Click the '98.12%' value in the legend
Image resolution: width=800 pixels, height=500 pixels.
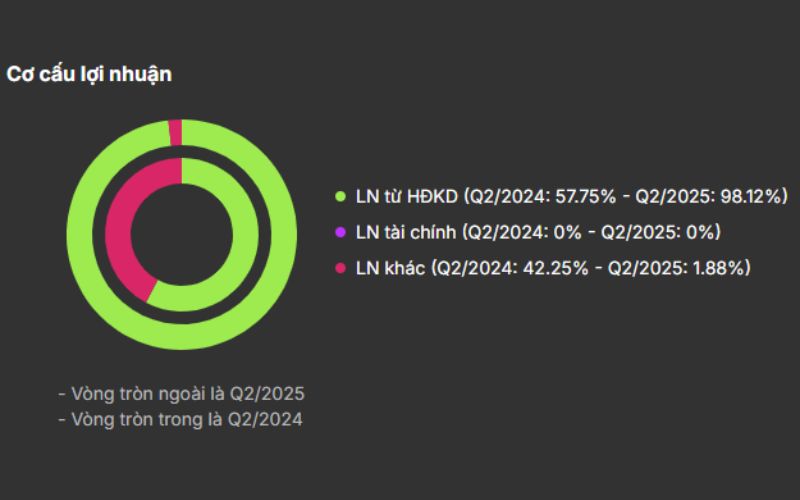point(755,196)
